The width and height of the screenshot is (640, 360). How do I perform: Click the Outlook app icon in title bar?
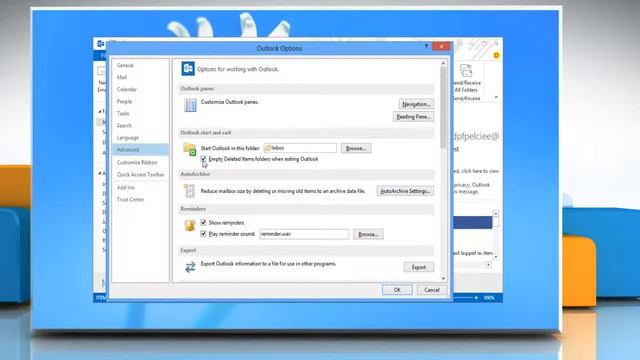pos(100,44)
